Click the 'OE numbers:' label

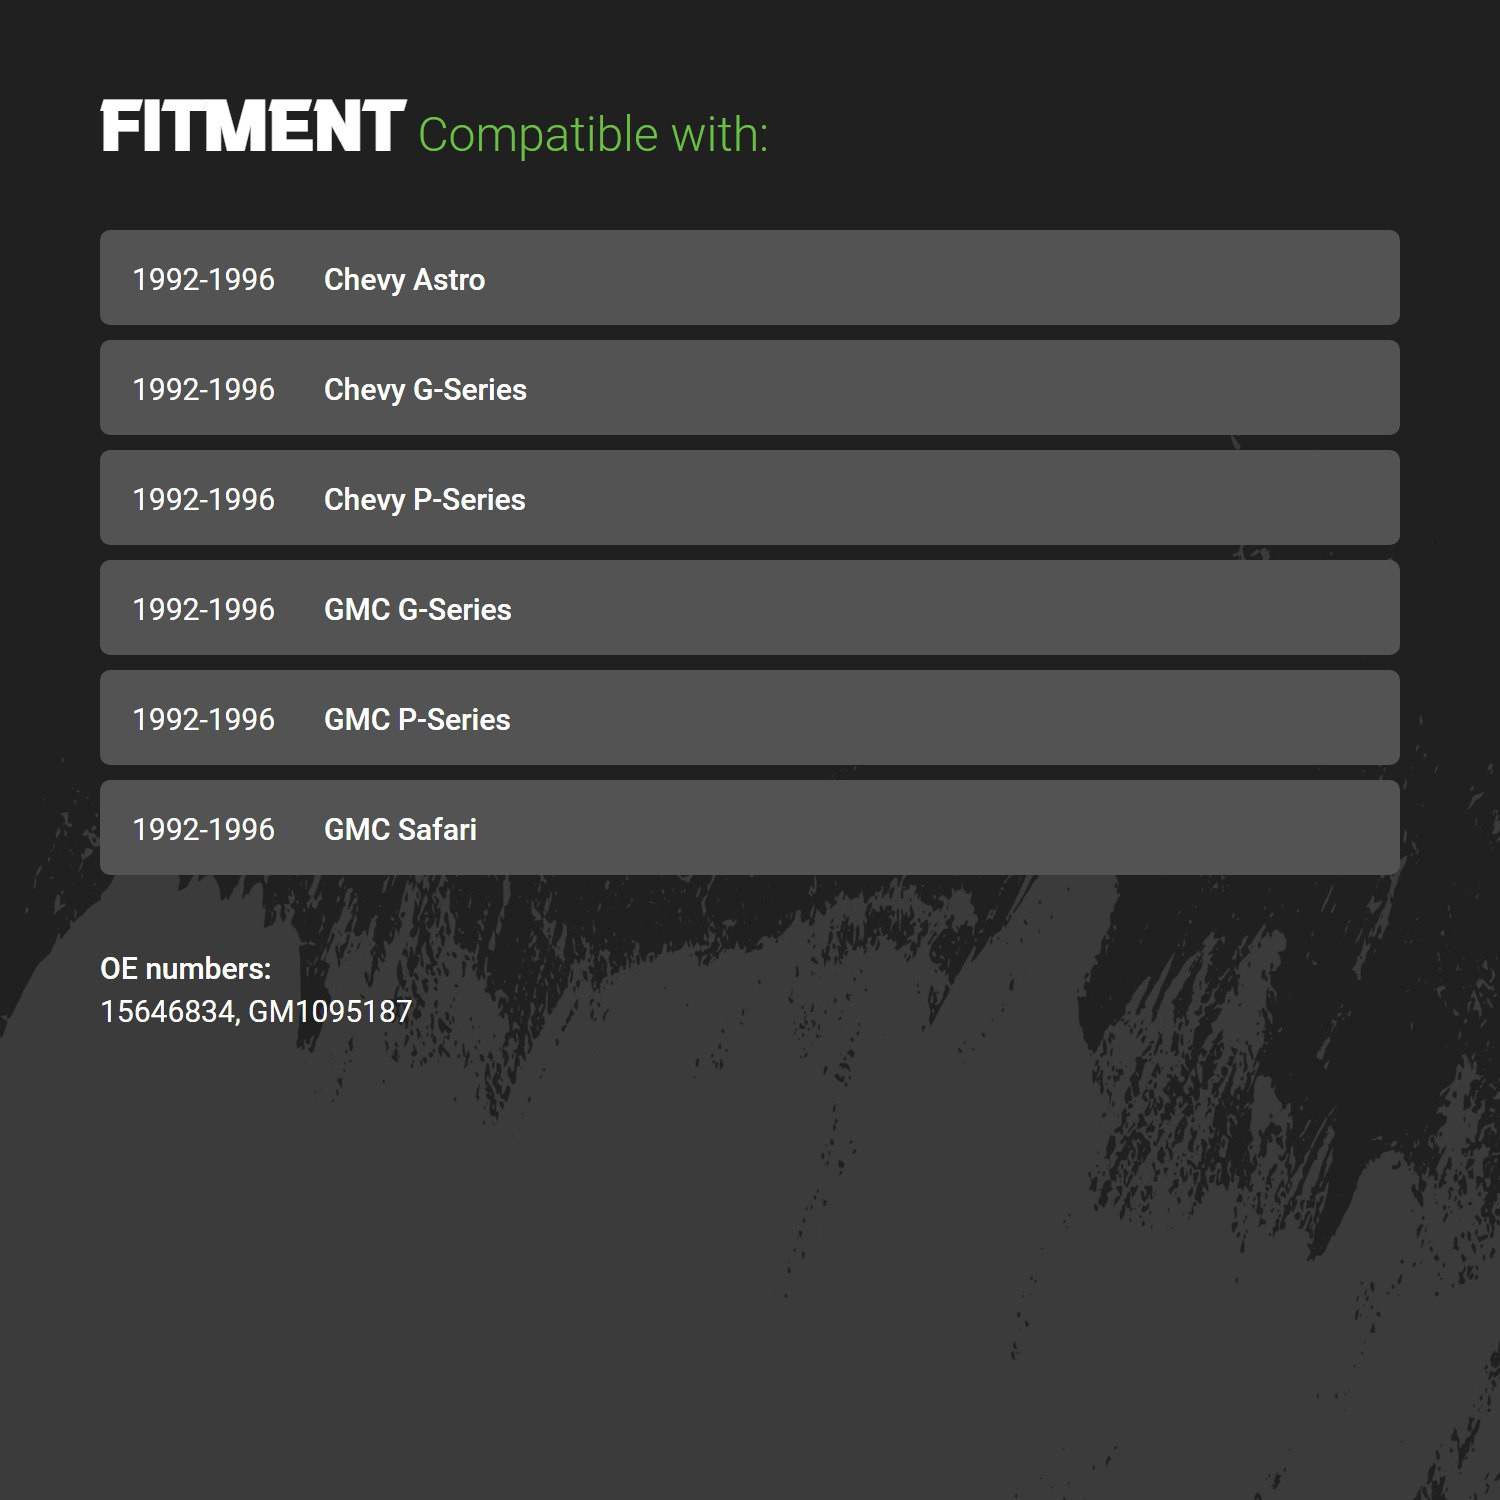coord(186,969)
